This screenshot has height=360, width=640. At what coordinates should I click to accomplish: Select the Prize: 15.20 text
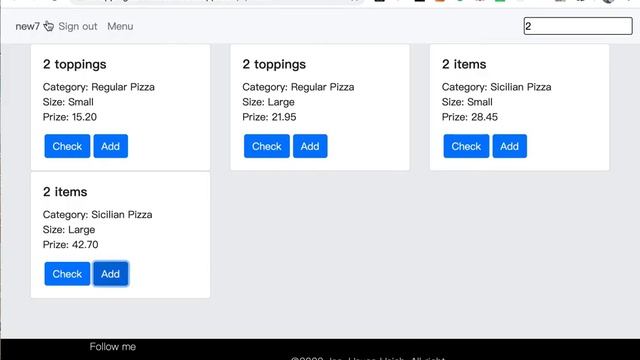click(70, 117)
